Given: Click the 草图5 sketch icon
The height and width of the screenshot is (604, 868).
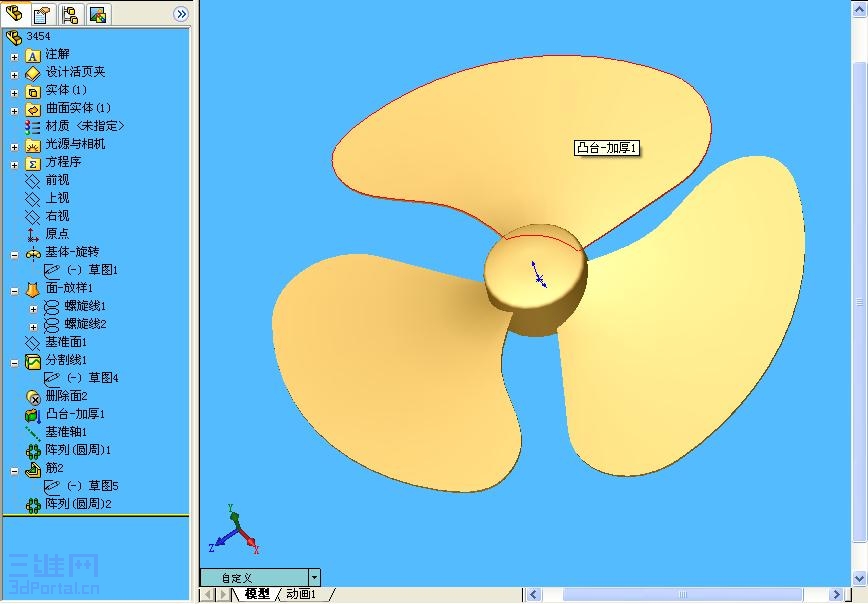Looking at the screenshot, I should [51, 487].
